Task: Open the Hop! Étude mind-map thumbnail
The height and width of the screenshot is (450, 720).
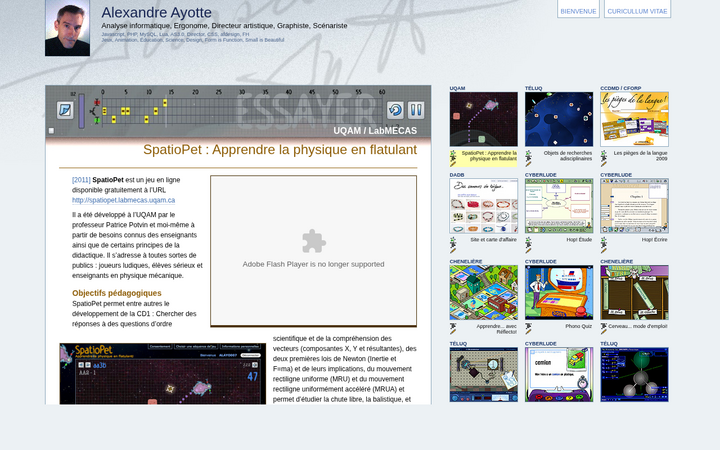Action: tap(559, 206)
